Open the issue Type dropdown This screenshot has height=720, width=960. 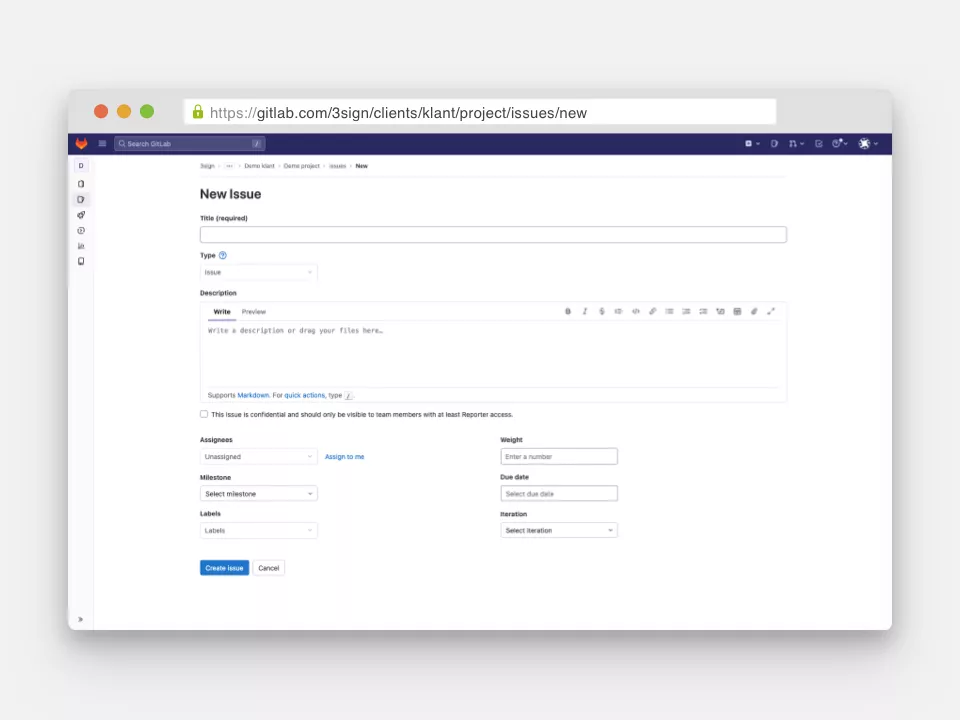coord(258,272)
